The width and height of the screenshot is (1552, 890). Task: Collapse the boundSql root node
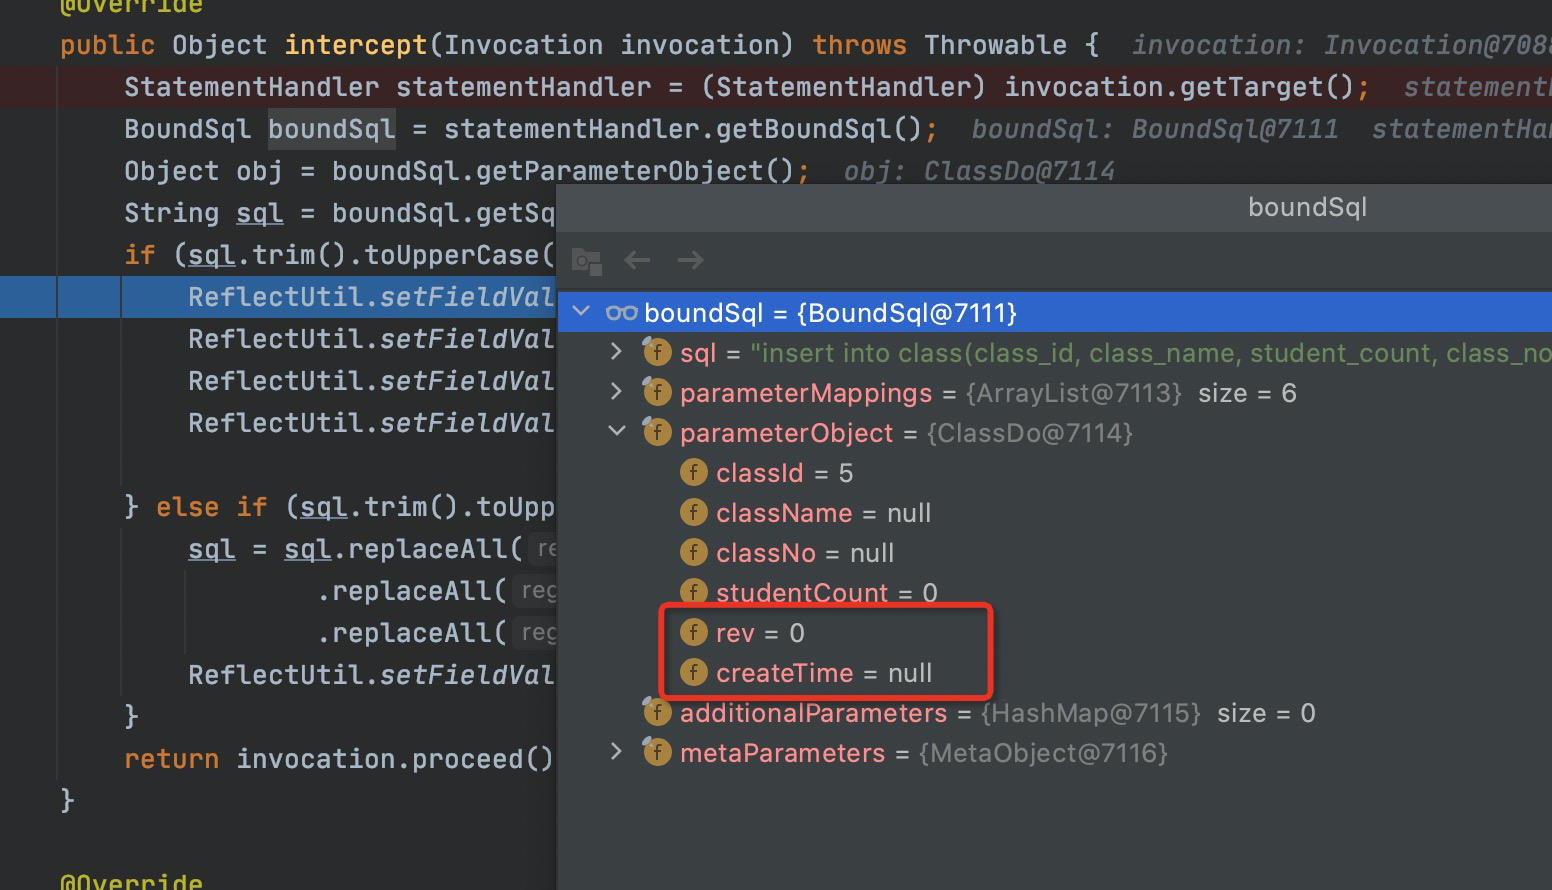581,312
